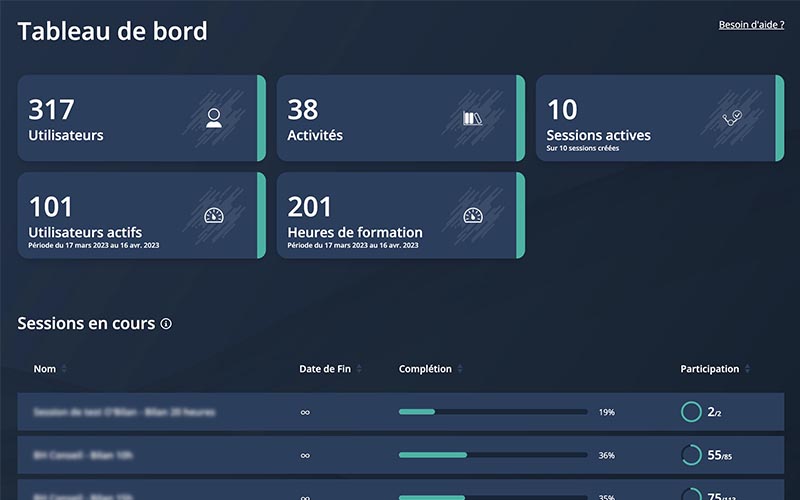This screenshot has width=800, height=500.
Task: Click the '2/2' participation count
Action: (x=714, y=412)
